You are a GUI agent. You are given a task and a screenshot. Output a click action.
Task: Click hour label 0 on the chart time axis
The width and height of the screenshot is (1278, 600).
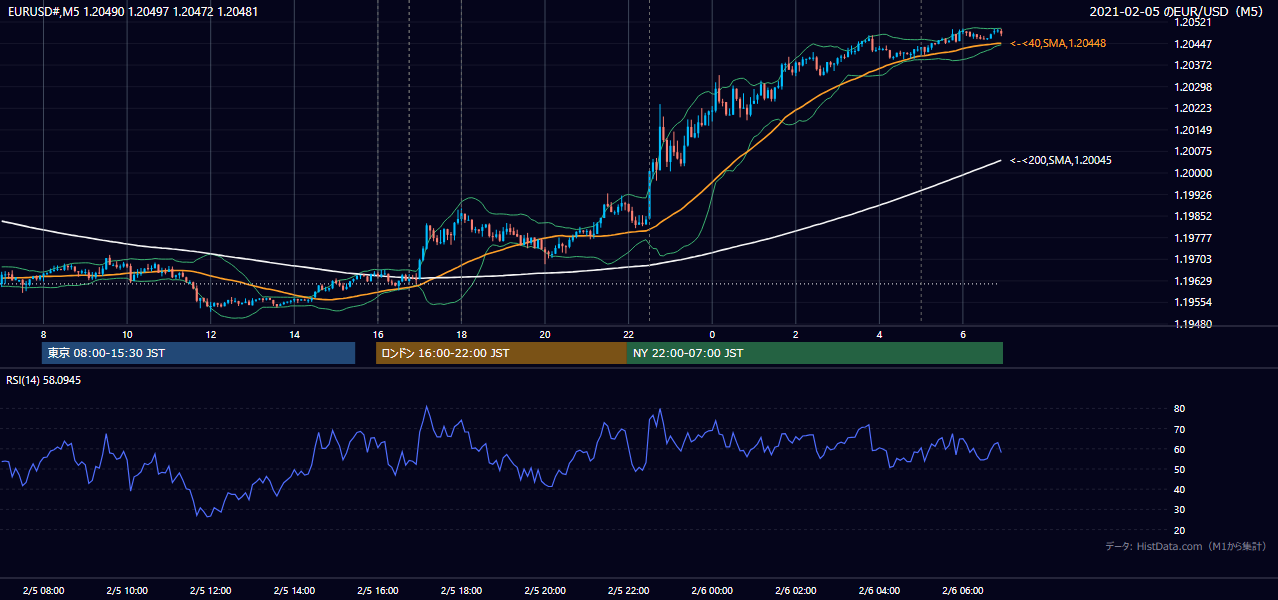(712, 334)
